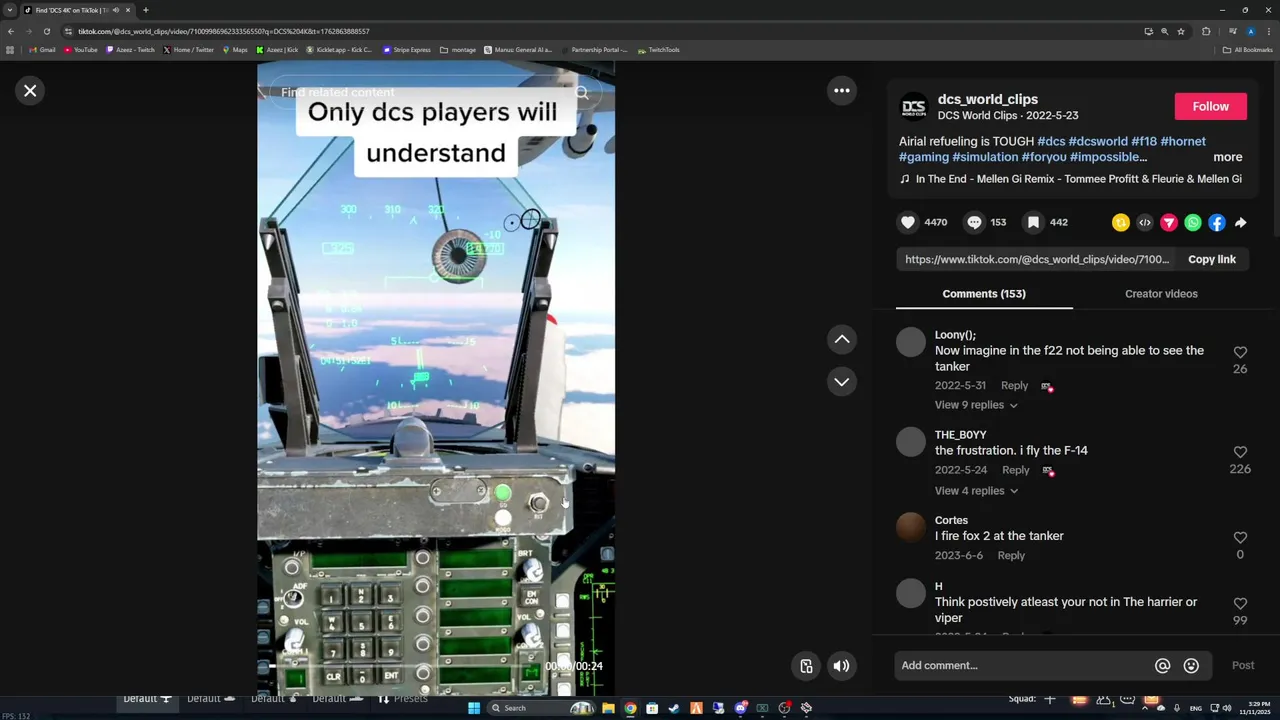Image resolution: width=1280 pixels, height=720 pixels.
Task: Toggle the clip icon beside the volume button
Action: tap(806, 667)
